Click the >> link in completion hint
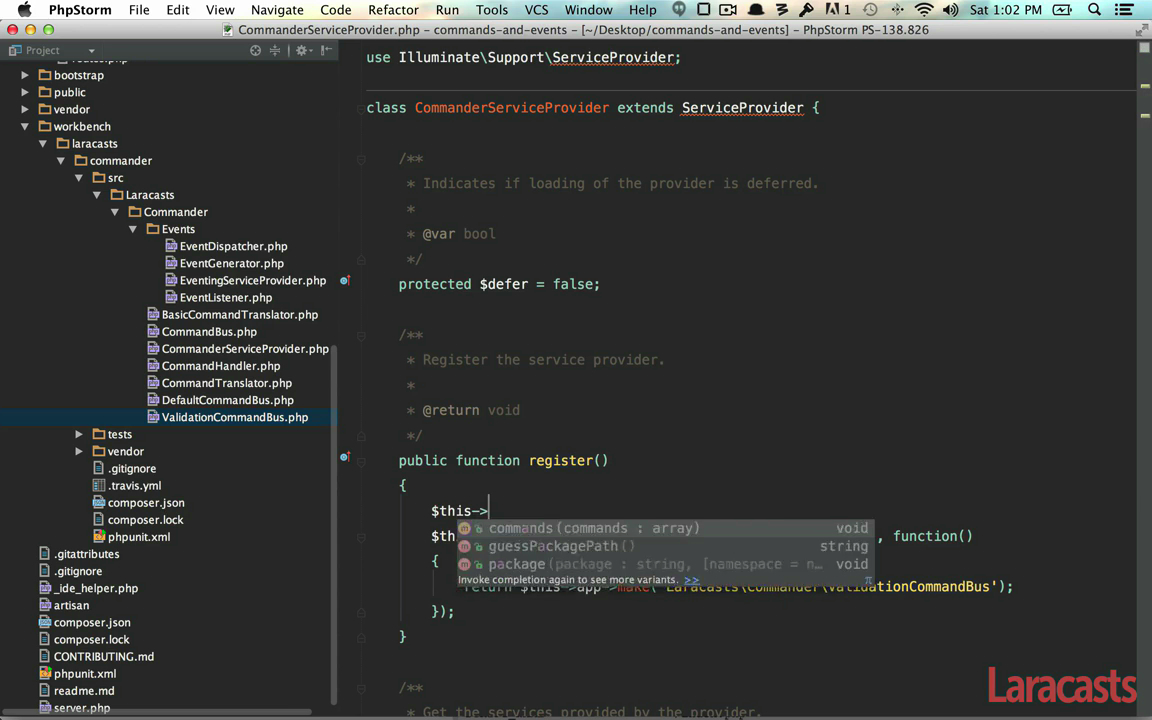 tap(691, 580)
